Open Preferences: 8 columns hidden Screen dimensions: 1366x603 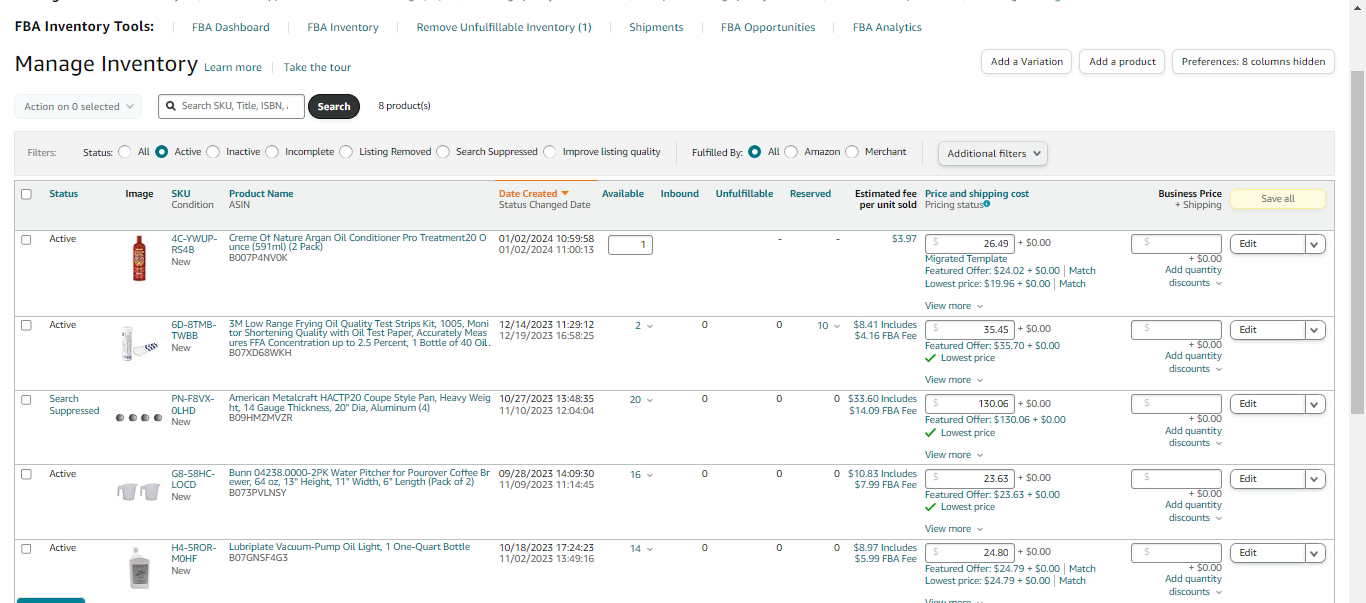(x=1253, y=61)
